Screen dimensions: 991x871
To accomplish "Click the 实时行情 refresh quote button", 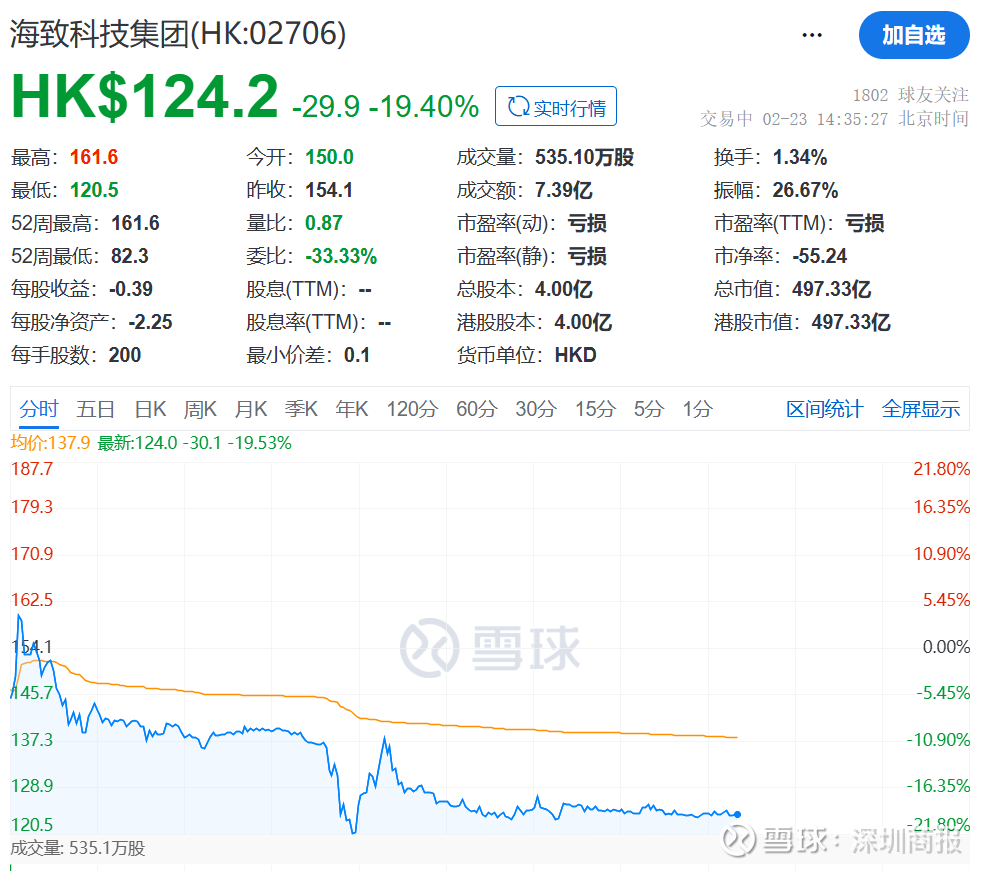I will pos(556,106).
